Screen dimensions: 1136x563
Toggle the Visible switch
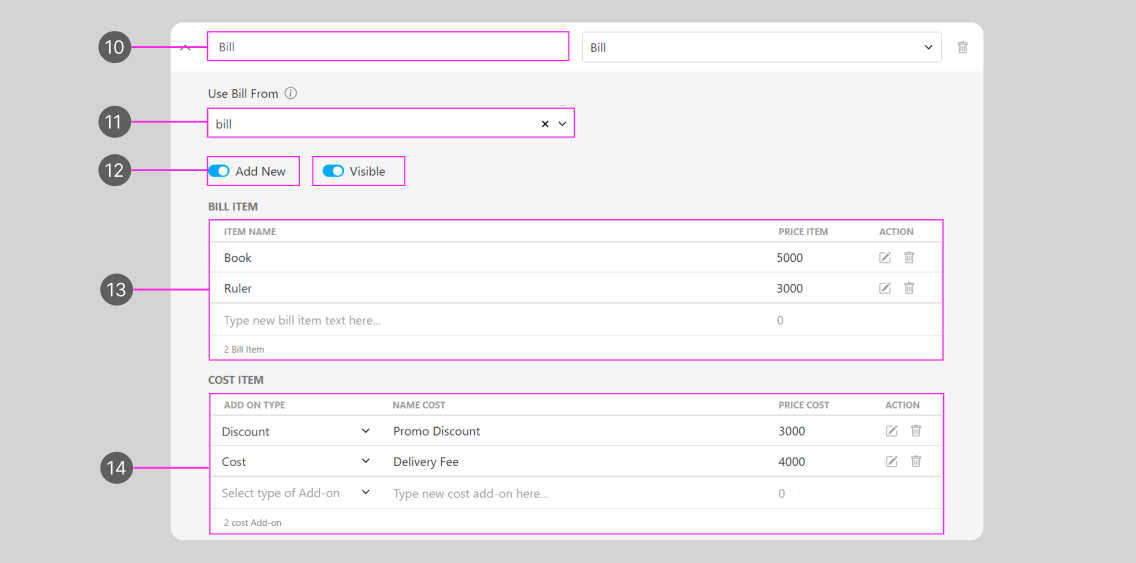pyautogui.click(x=333, y=171)
